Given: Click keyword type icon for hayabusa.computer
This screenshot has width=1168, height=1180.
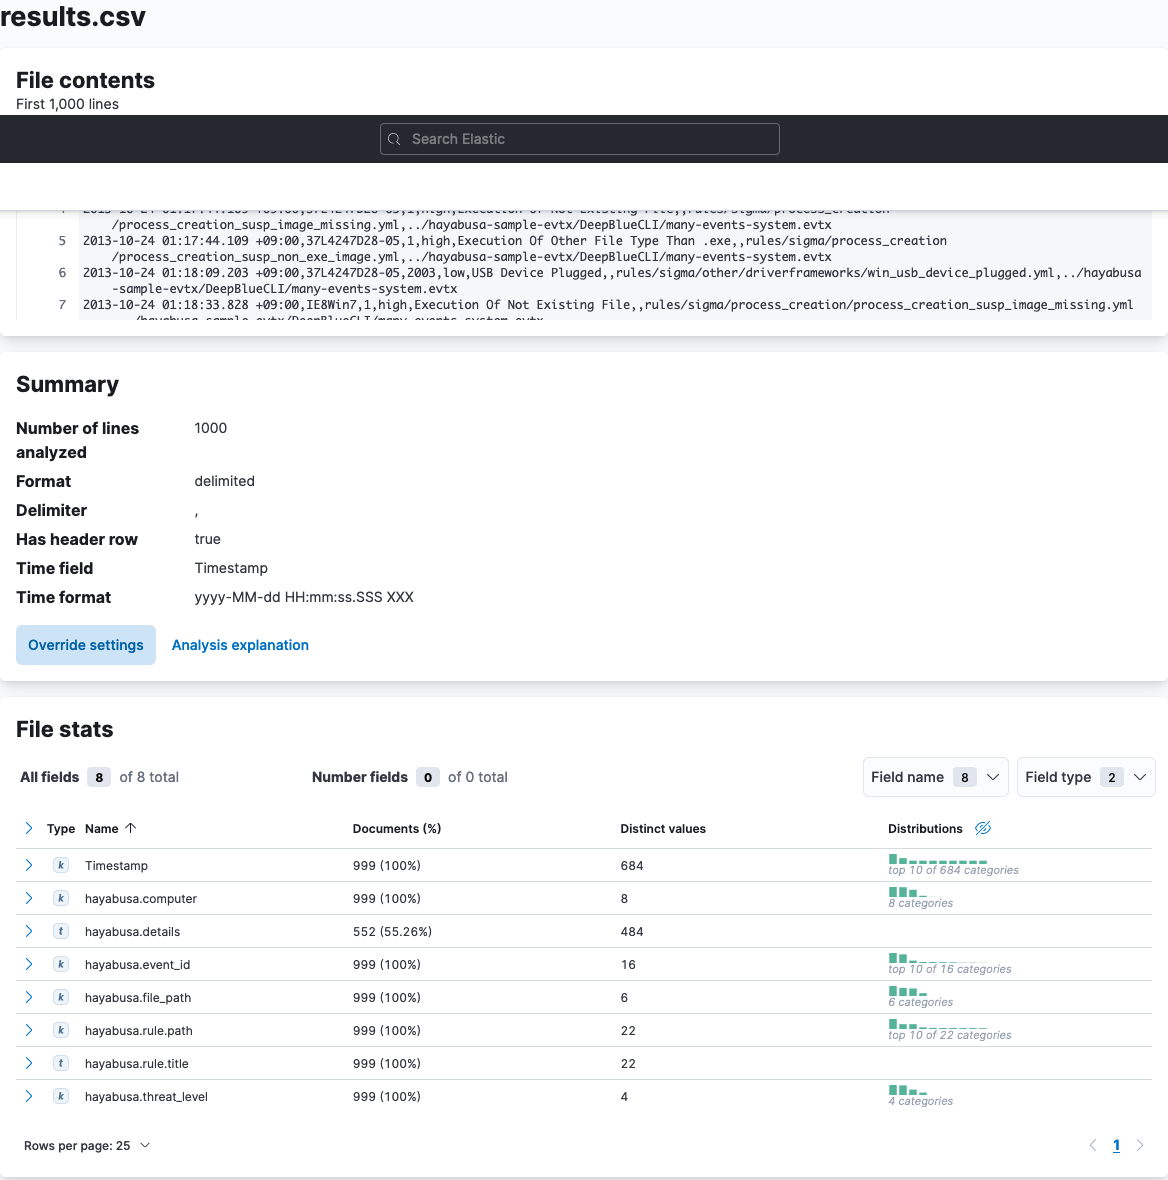Looking at the screenshot, I should 61,899.
